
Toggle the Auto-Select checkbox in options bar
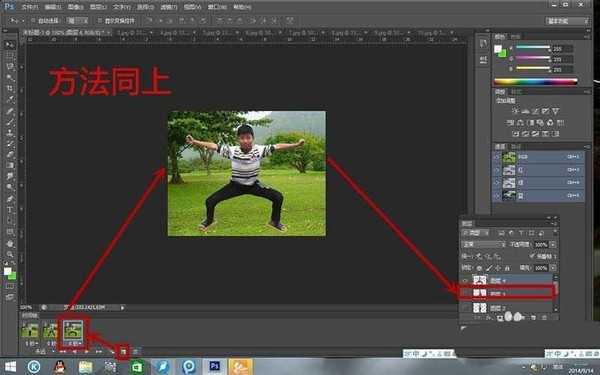pyautogui.click(x=33, y=21)
